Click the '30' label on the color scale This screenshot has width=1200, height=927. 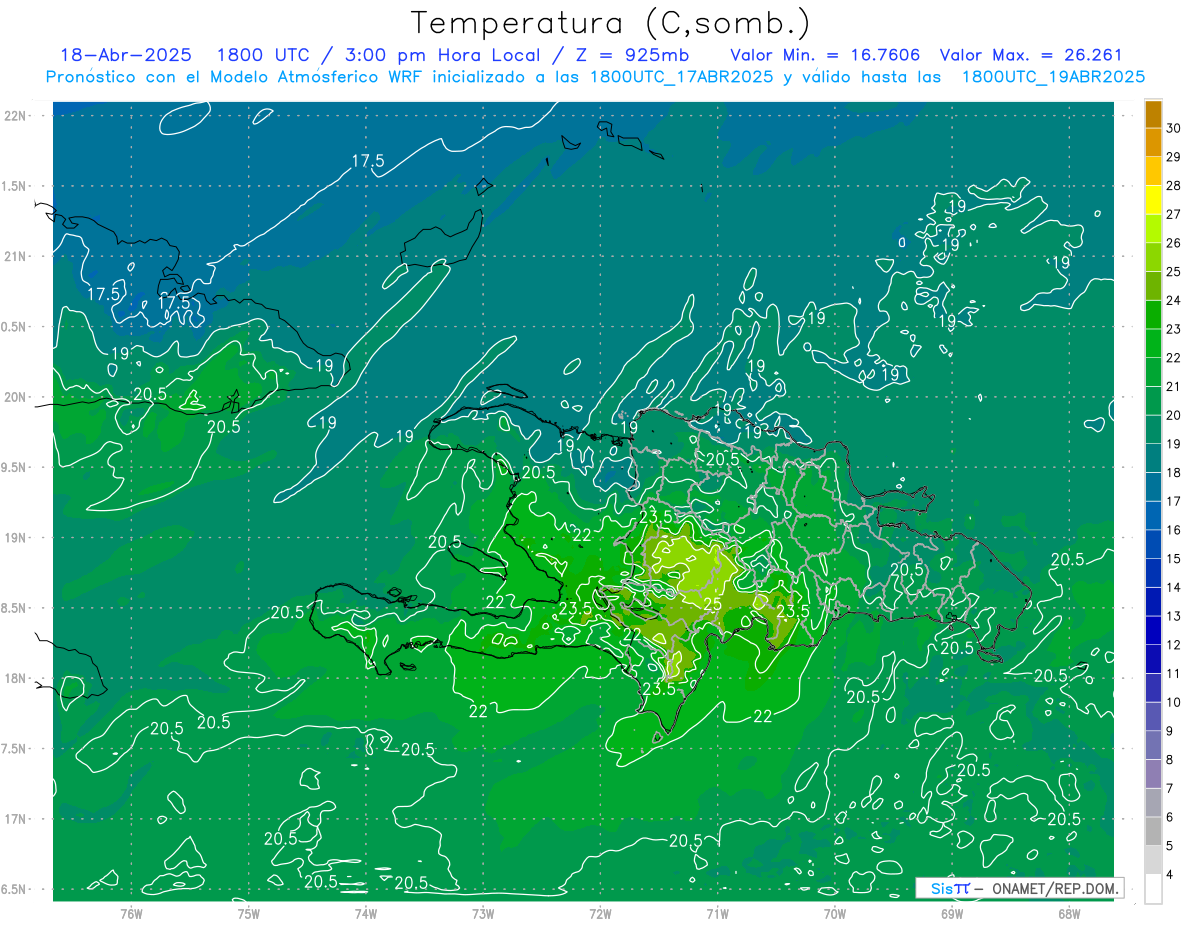pyautogui.click(x=1174, y=128)
